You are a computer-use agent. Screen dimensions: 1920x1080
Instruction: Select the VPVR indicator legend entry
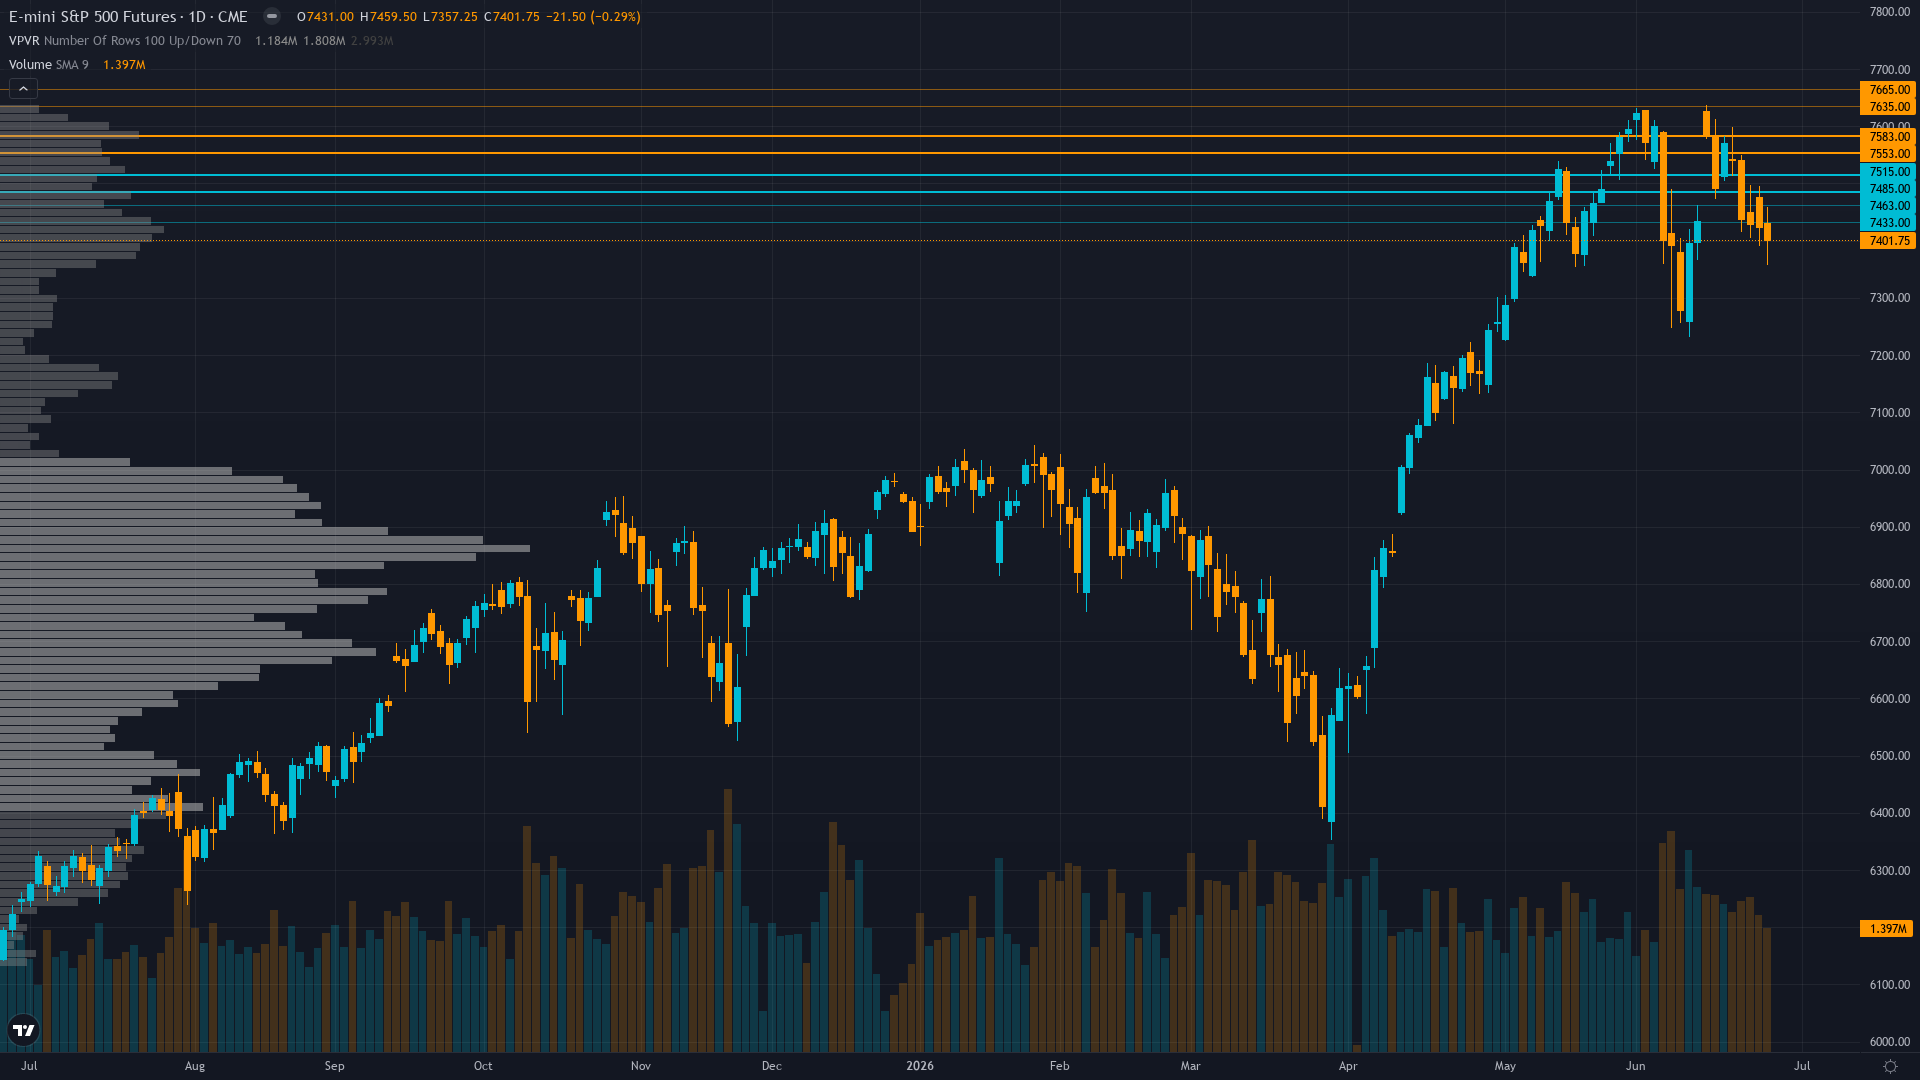click(x=125, y=41)
